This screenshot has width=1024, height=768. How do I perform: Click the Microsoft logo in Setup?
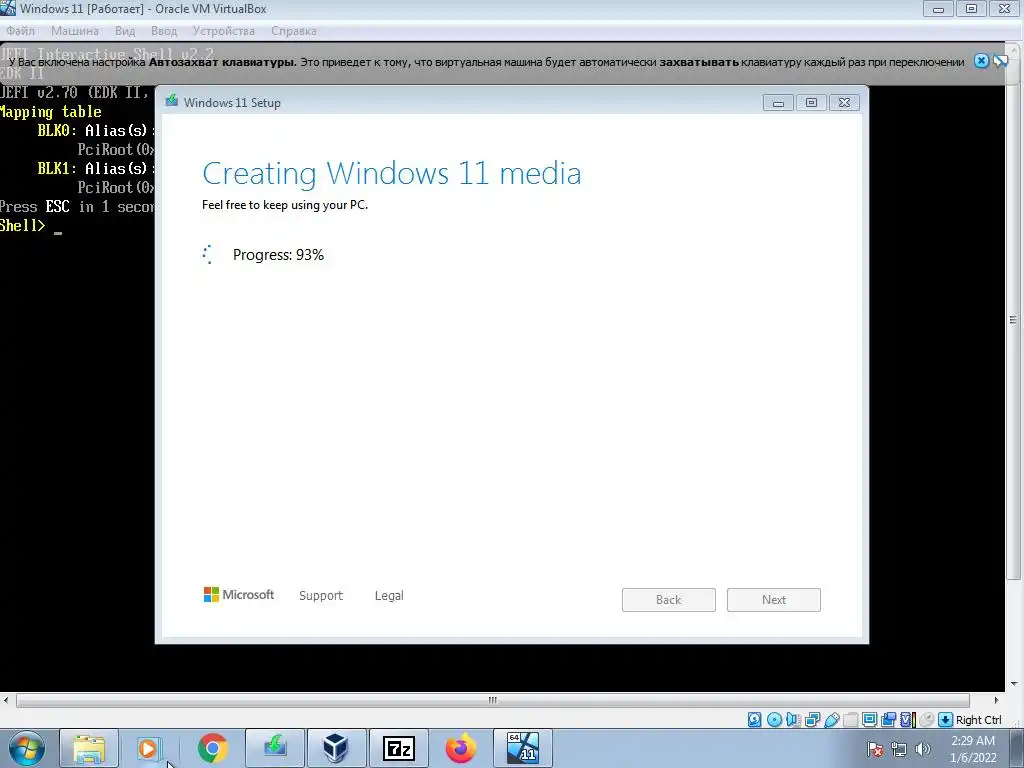click(x=239, y=594)
